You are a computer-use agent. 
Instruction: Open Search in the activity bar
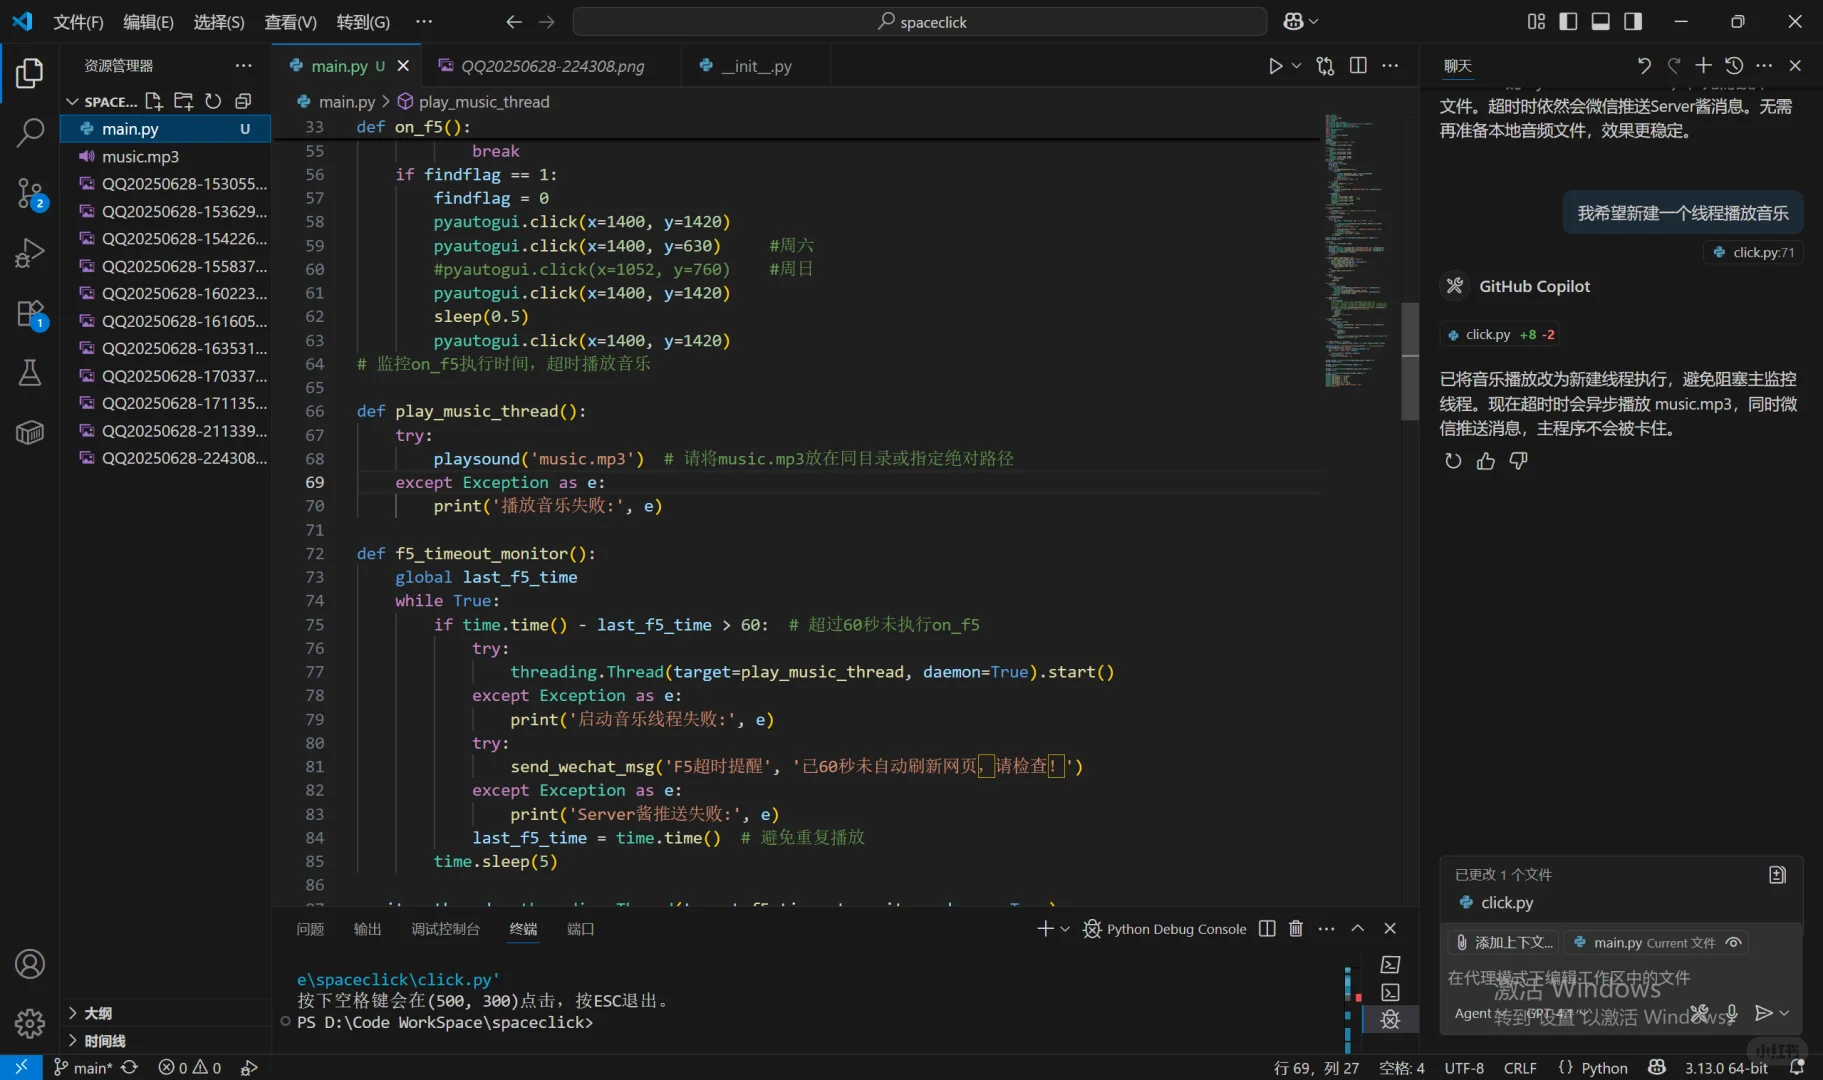tap(30, 132)
